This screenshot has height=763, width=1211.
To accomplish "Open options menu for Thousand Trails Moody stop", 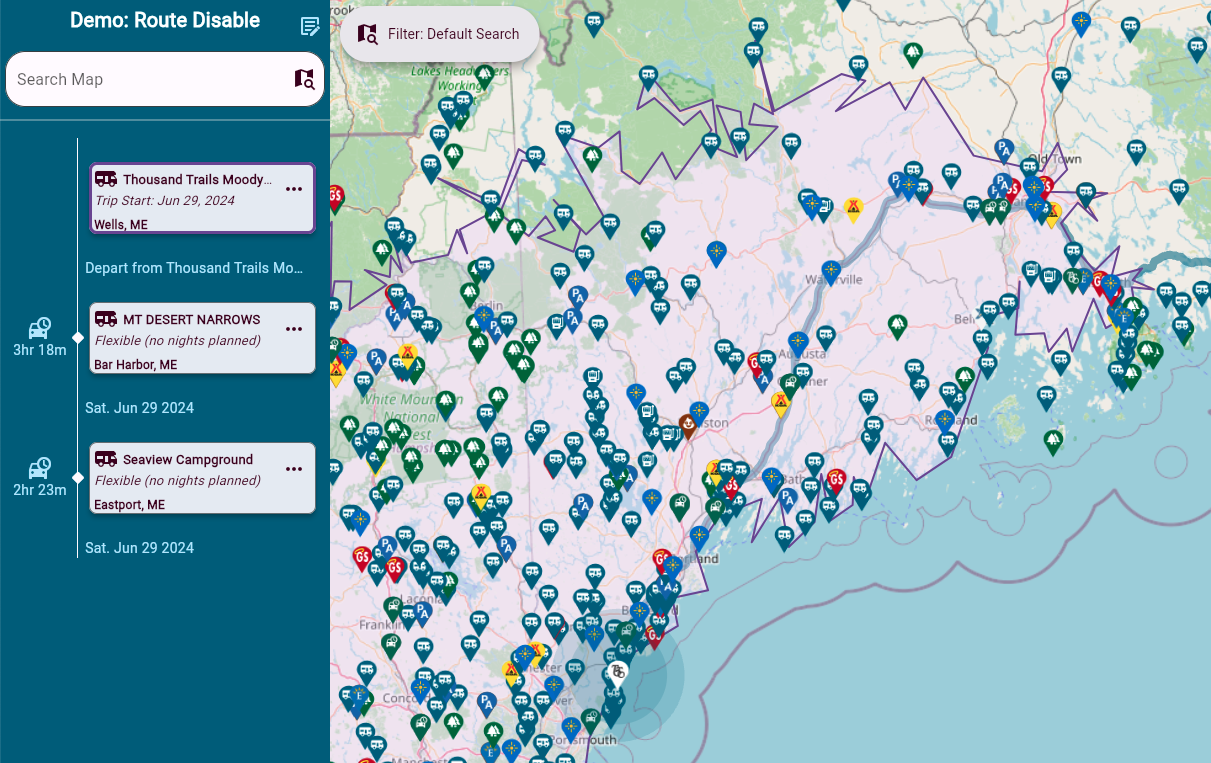I will click(294, 189).
